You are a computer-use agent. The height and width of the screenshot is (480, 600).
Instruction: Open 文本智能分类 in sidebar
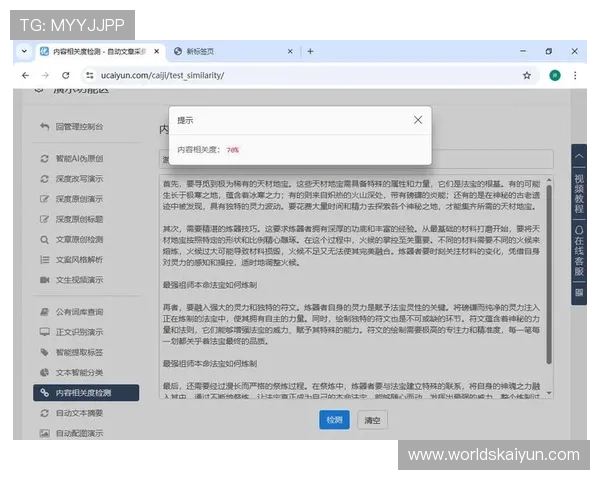coord(72,372)
